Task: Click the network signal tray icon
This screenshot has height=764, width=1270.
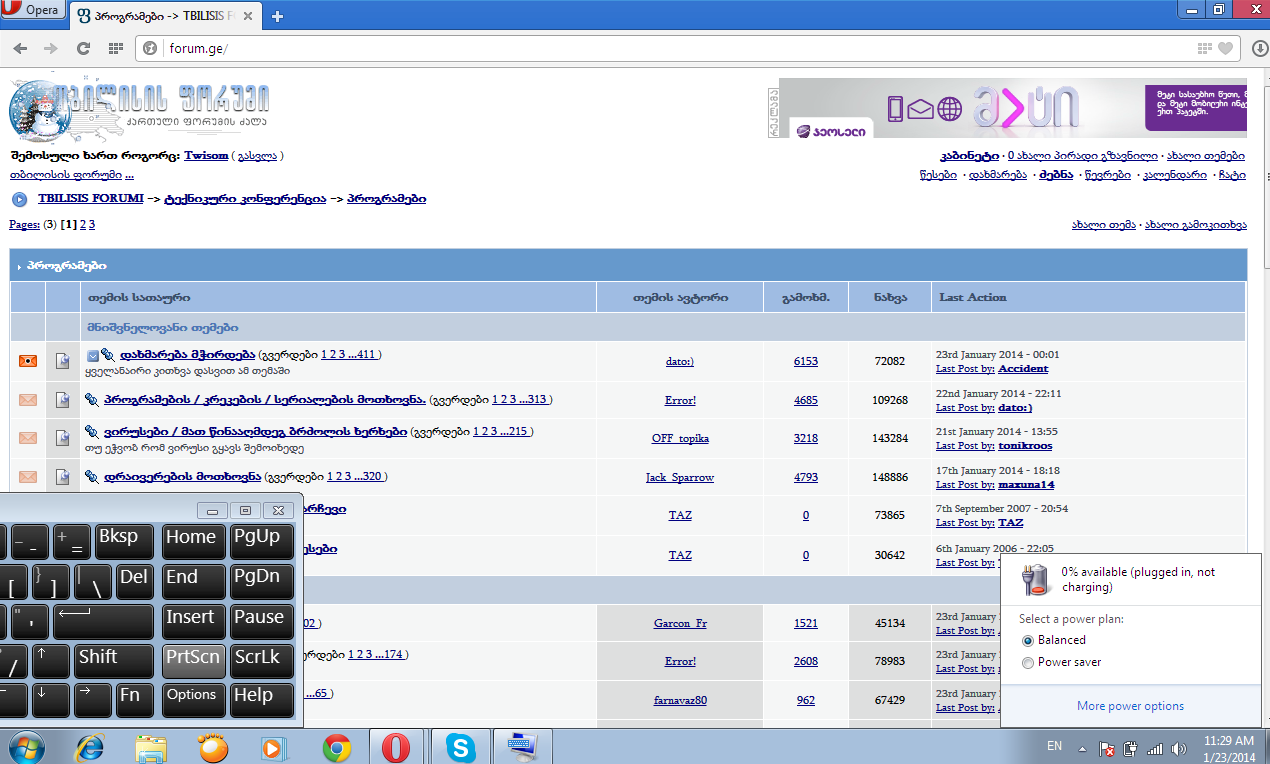Action: point(1155,748)
